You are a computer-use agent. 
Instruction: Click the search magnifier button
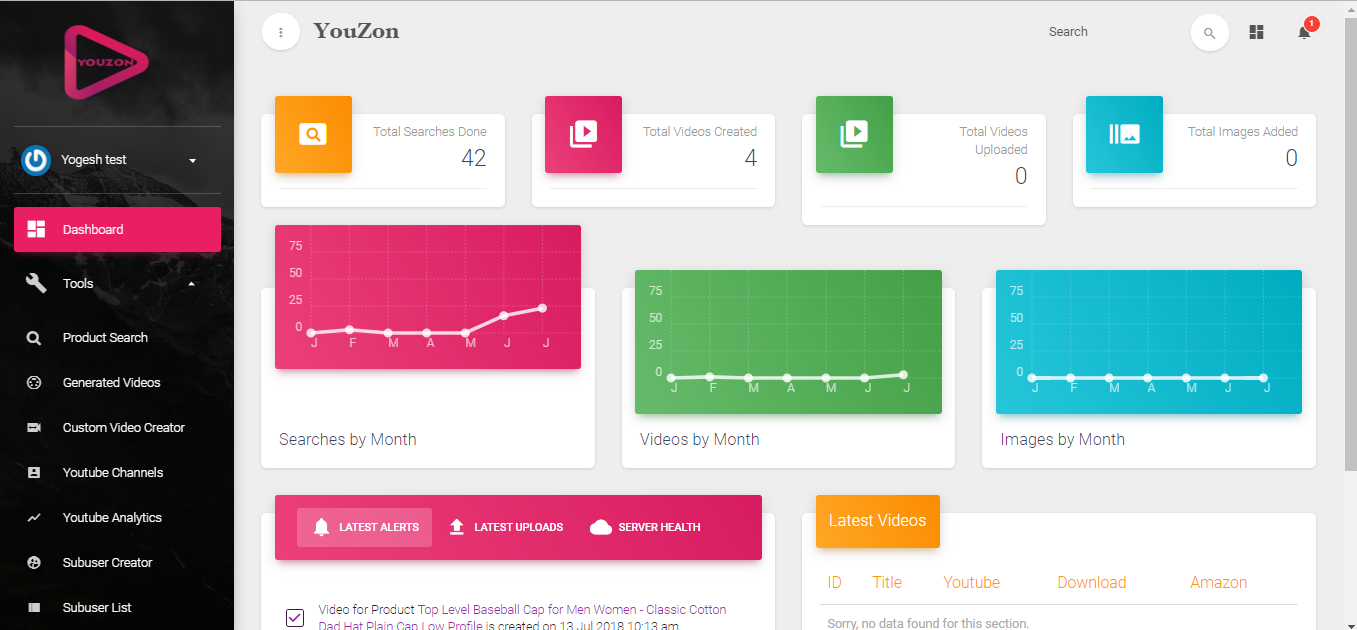pos(1209,33)
